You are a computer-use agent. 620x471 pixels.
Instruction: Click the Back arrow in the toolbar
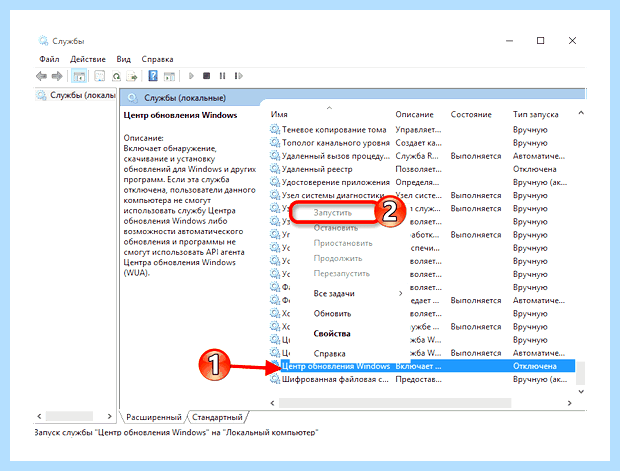coord(41,76)
